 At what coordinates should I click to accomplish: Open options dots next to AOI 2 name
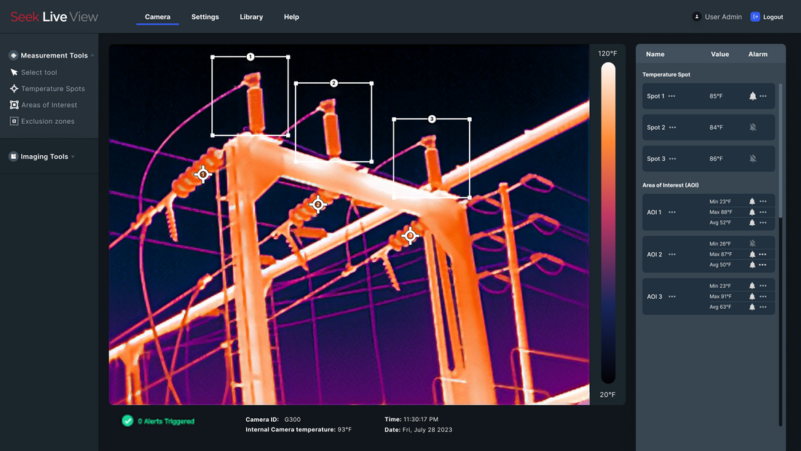pos(672,254)
